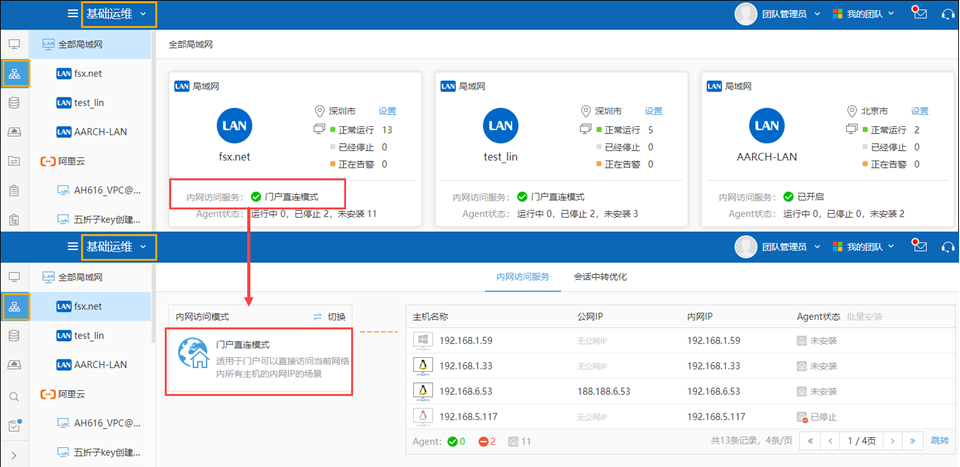The width and height of the screenshot is (960, 467).
Task: Open 设置 link on the test_lin card
Action: click(x=653, y=111)
